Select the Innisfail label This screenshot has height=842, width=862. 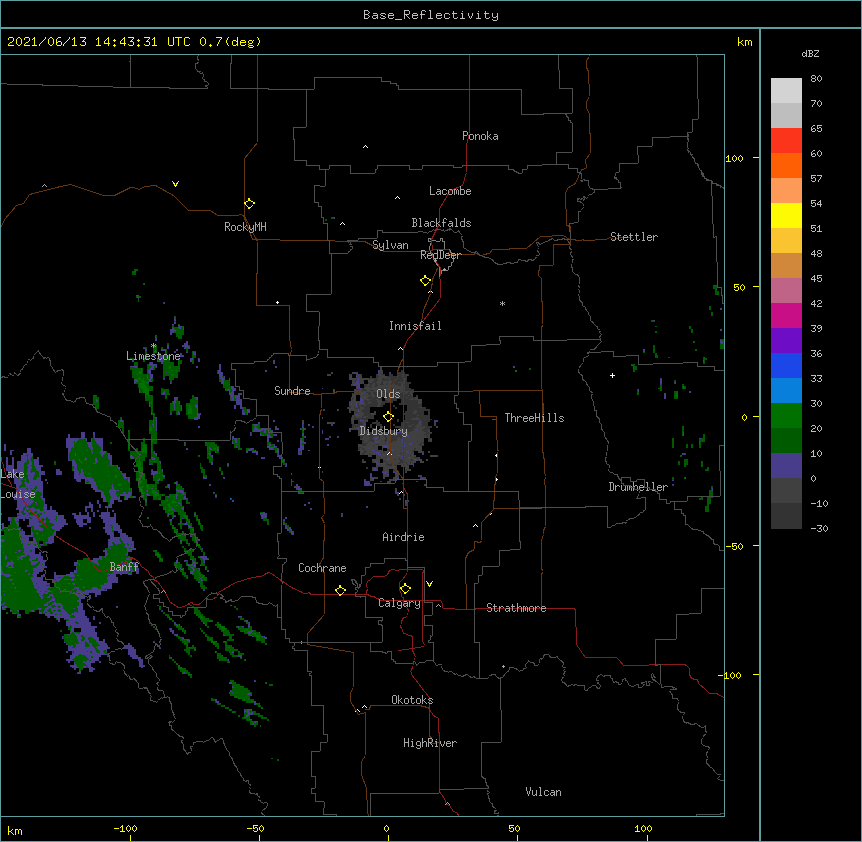(x=415, y=326)
